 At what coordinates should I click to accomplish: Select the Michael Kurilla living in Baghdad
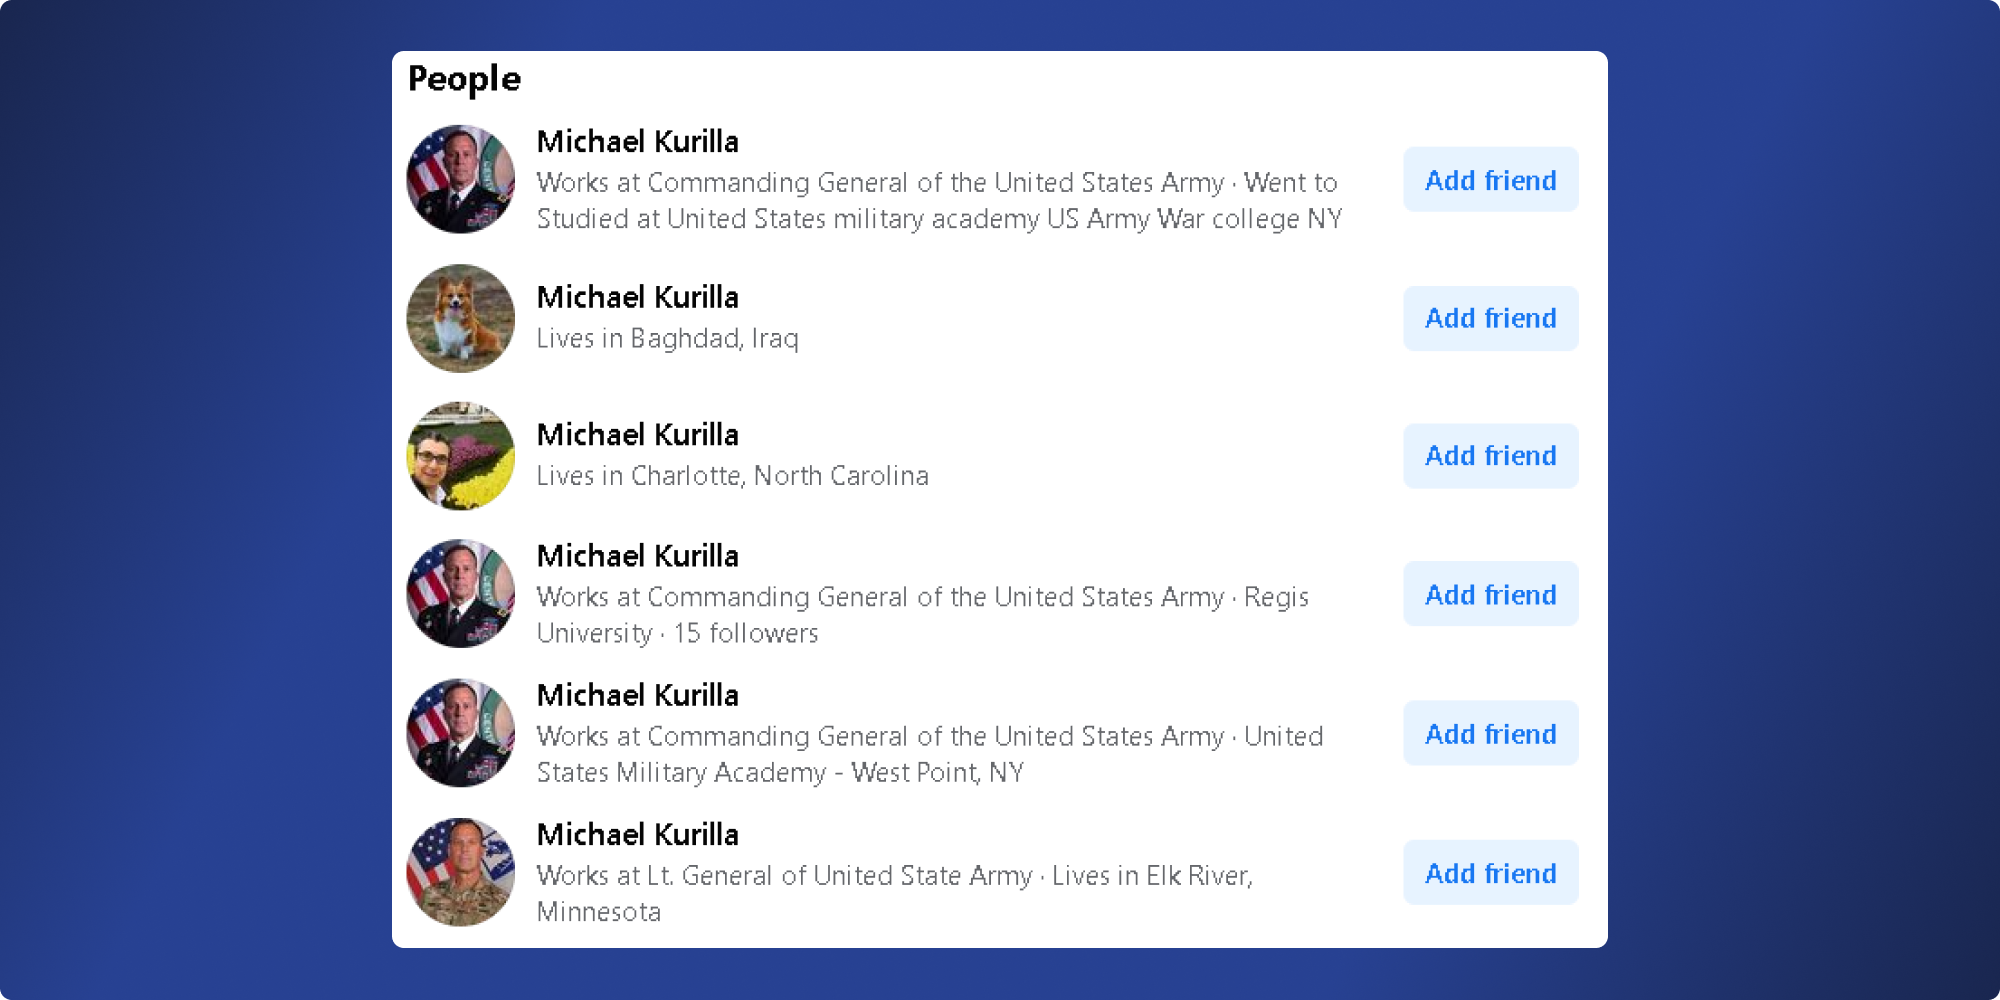click(638, 297)
